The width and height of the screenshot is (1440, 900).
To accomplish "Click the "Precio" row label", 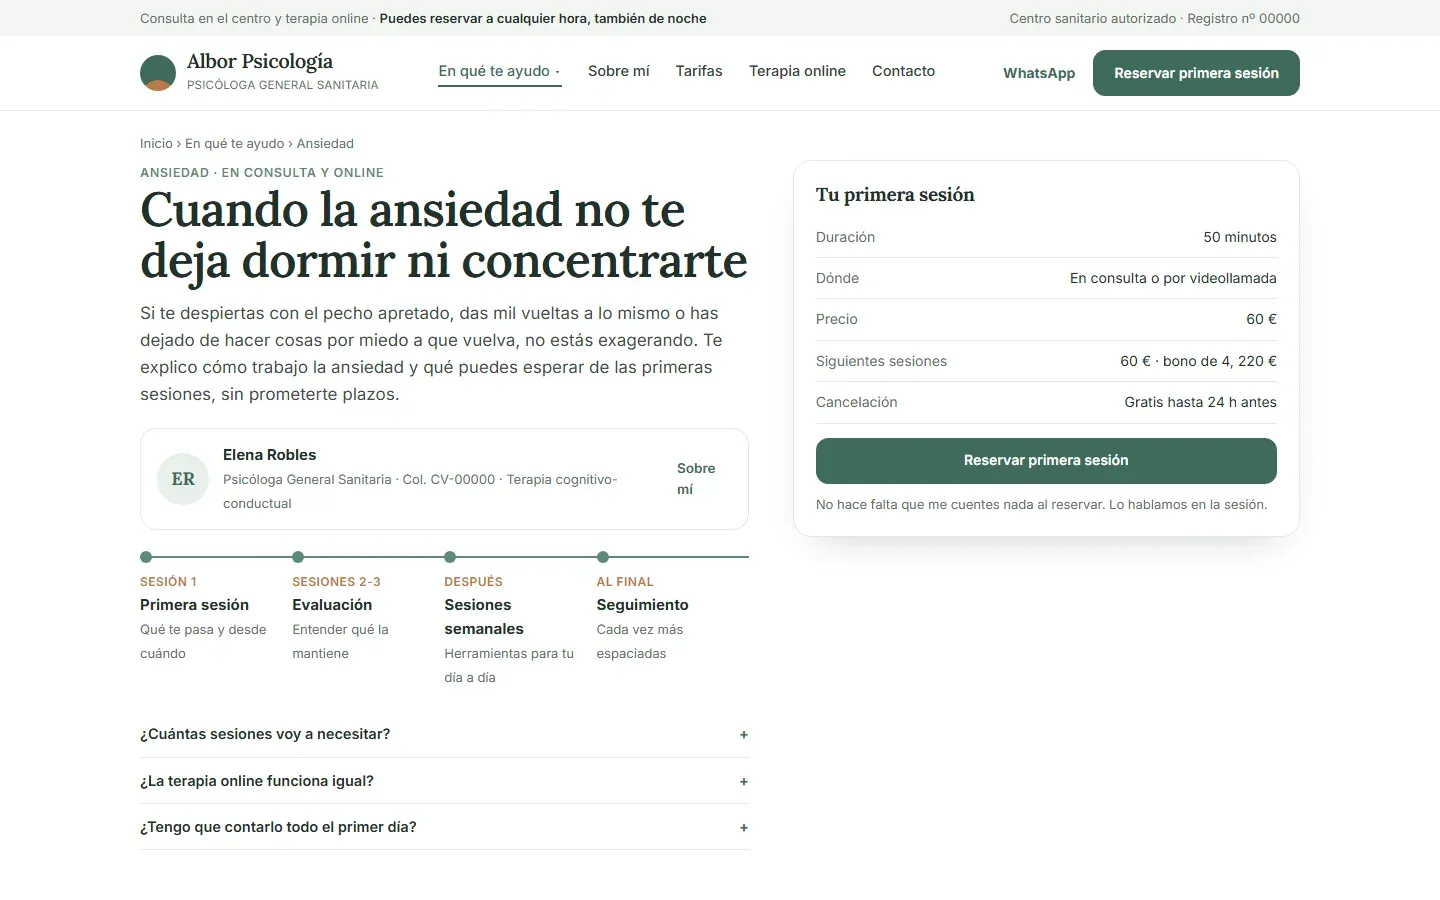I will click(837, 319).
